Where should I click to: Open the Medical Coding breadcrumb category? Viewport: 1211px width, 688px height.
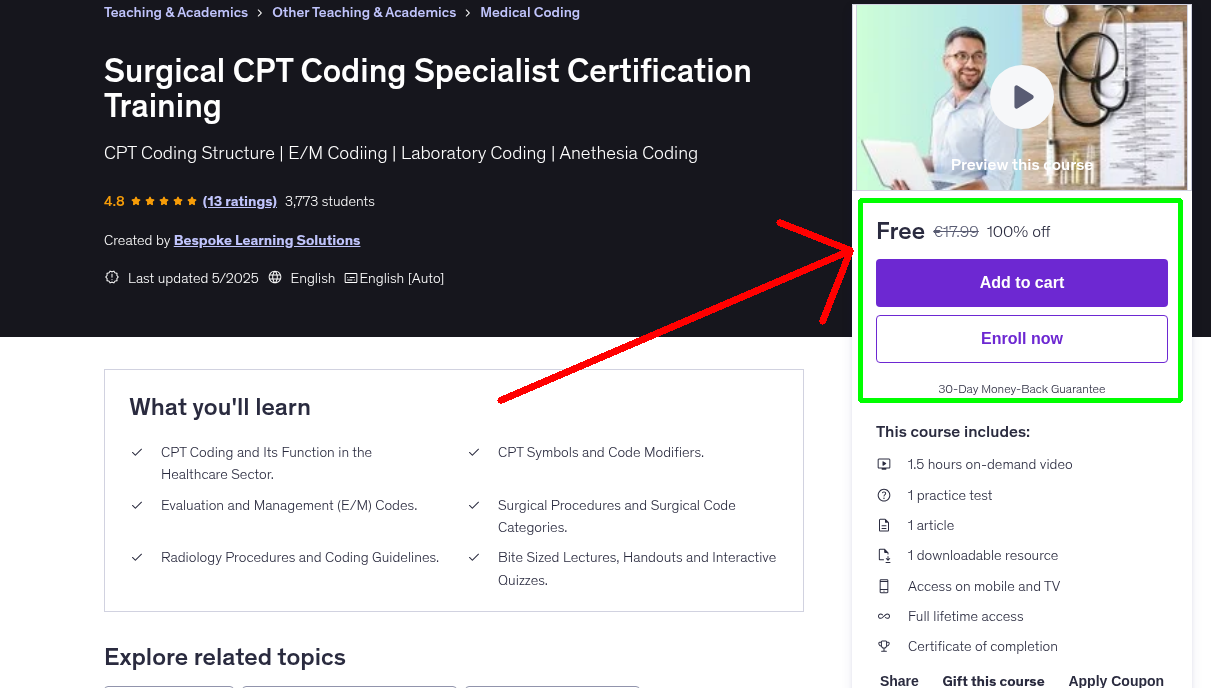530,12
